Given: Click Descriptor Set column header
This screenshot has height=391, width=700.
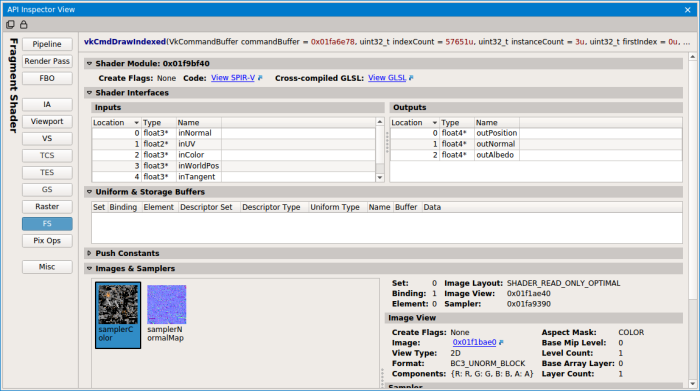Looking at the screenshot, I should [x=209, y=207].
